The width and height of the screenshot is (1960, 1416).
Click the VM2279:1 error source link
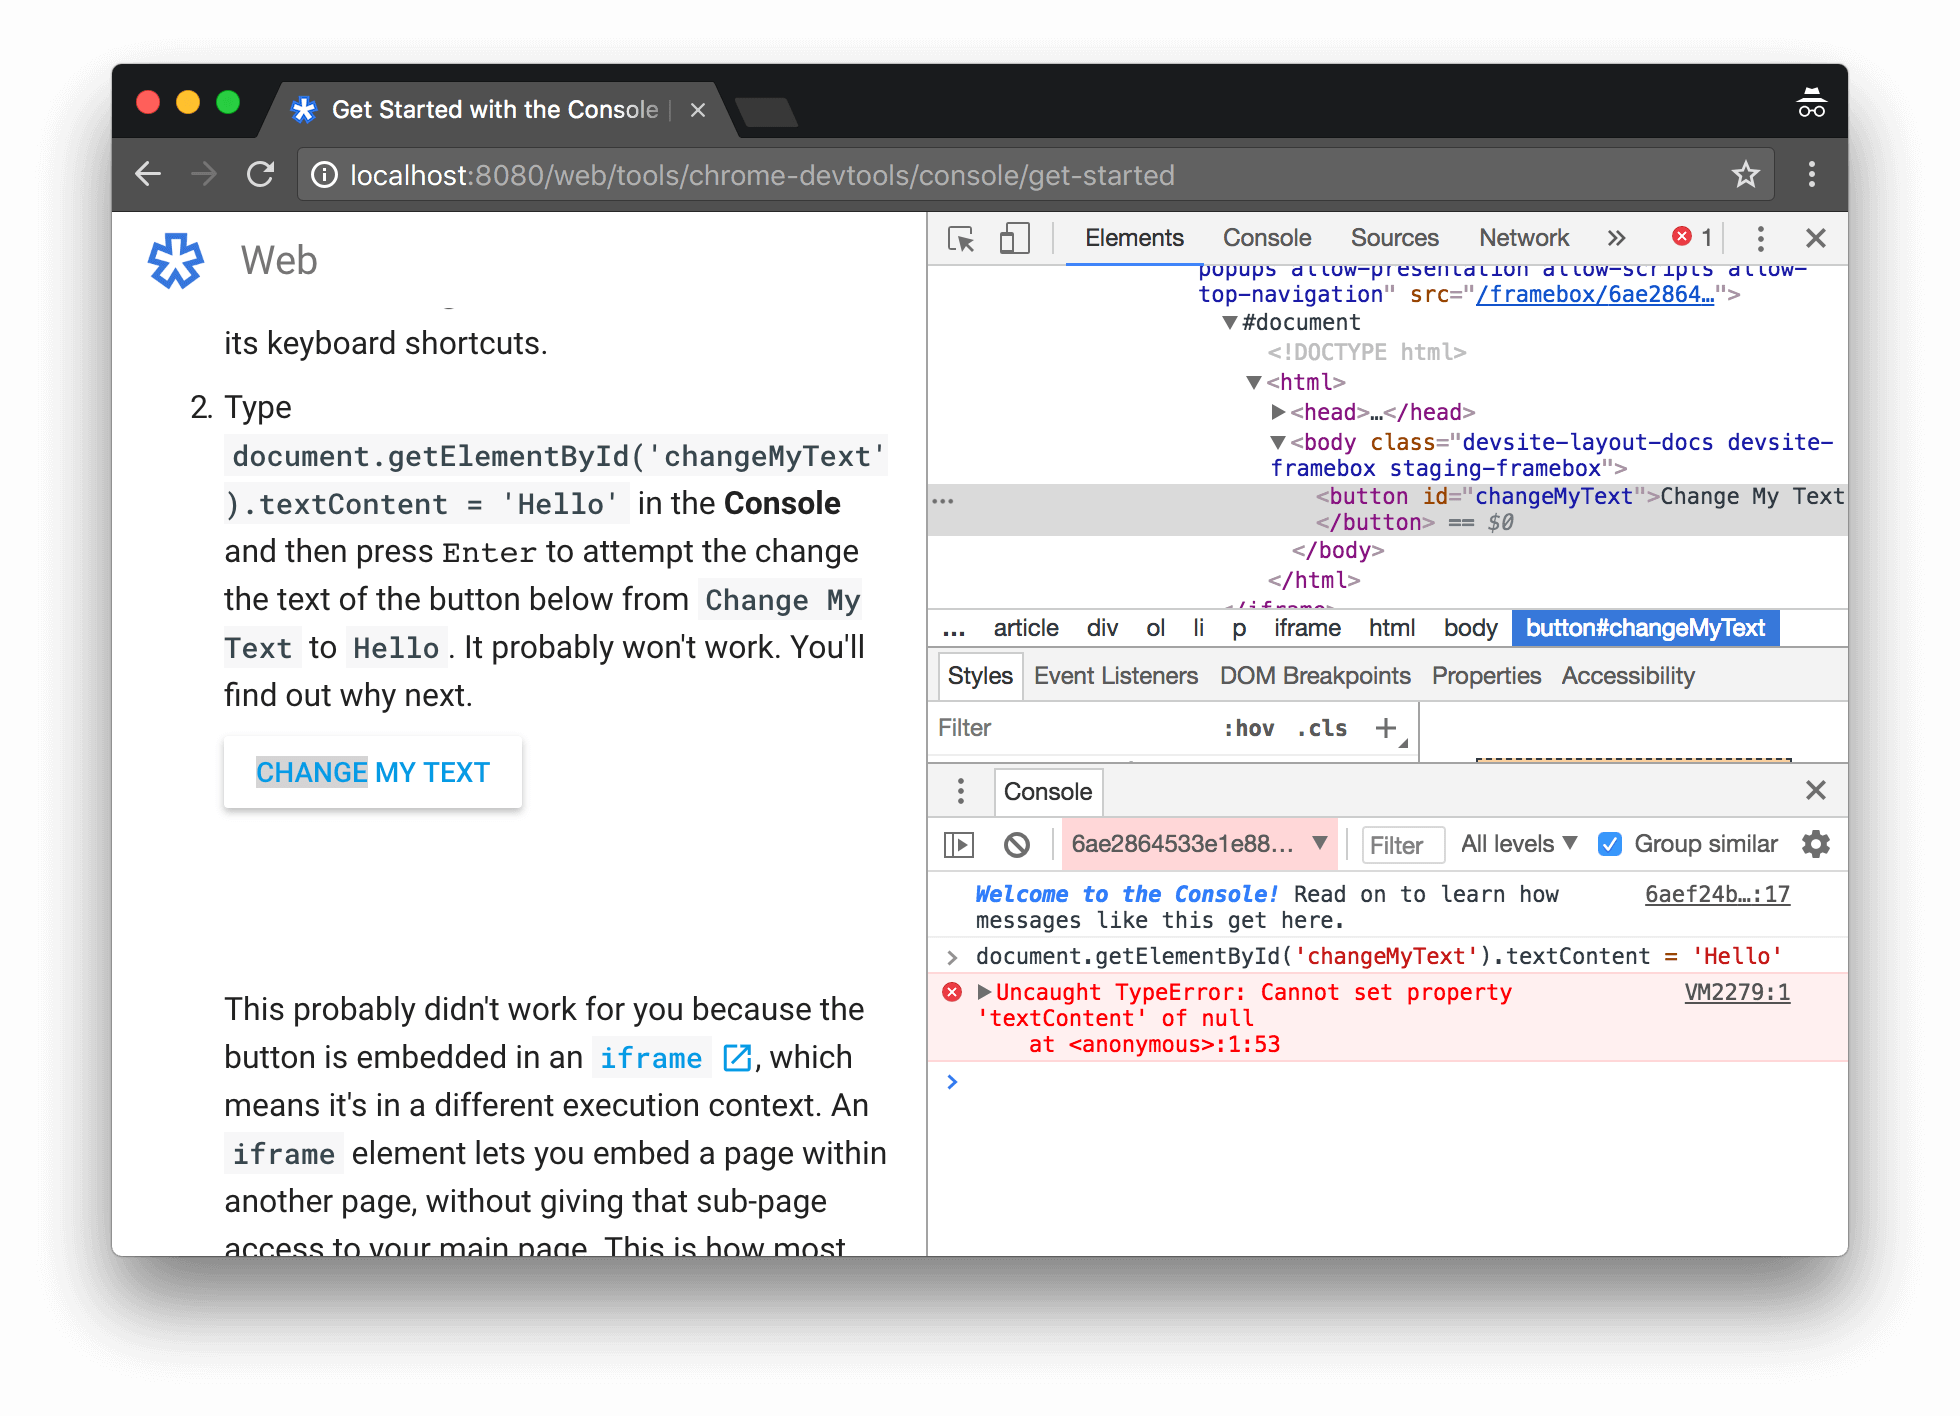(1737, 992)
